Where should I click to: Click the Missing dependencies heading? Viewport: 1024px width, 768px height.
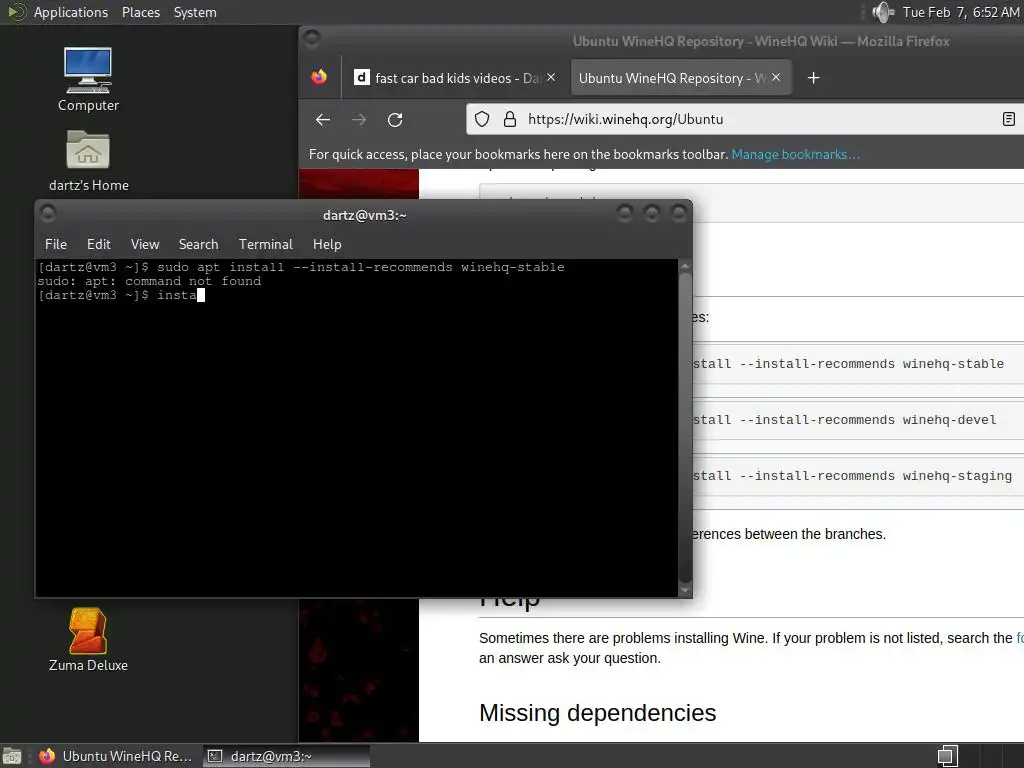[x=598, y=713]
